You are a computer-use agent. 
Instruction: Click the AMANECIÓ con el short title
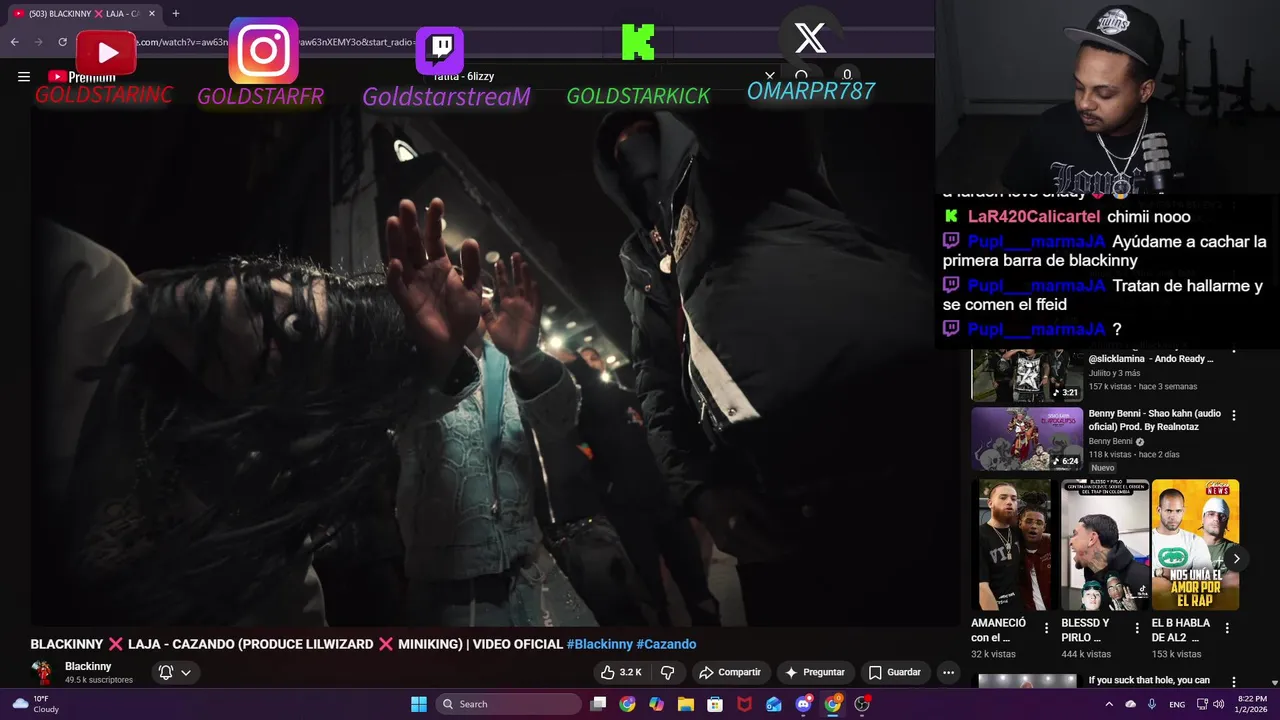coord(998,630)
